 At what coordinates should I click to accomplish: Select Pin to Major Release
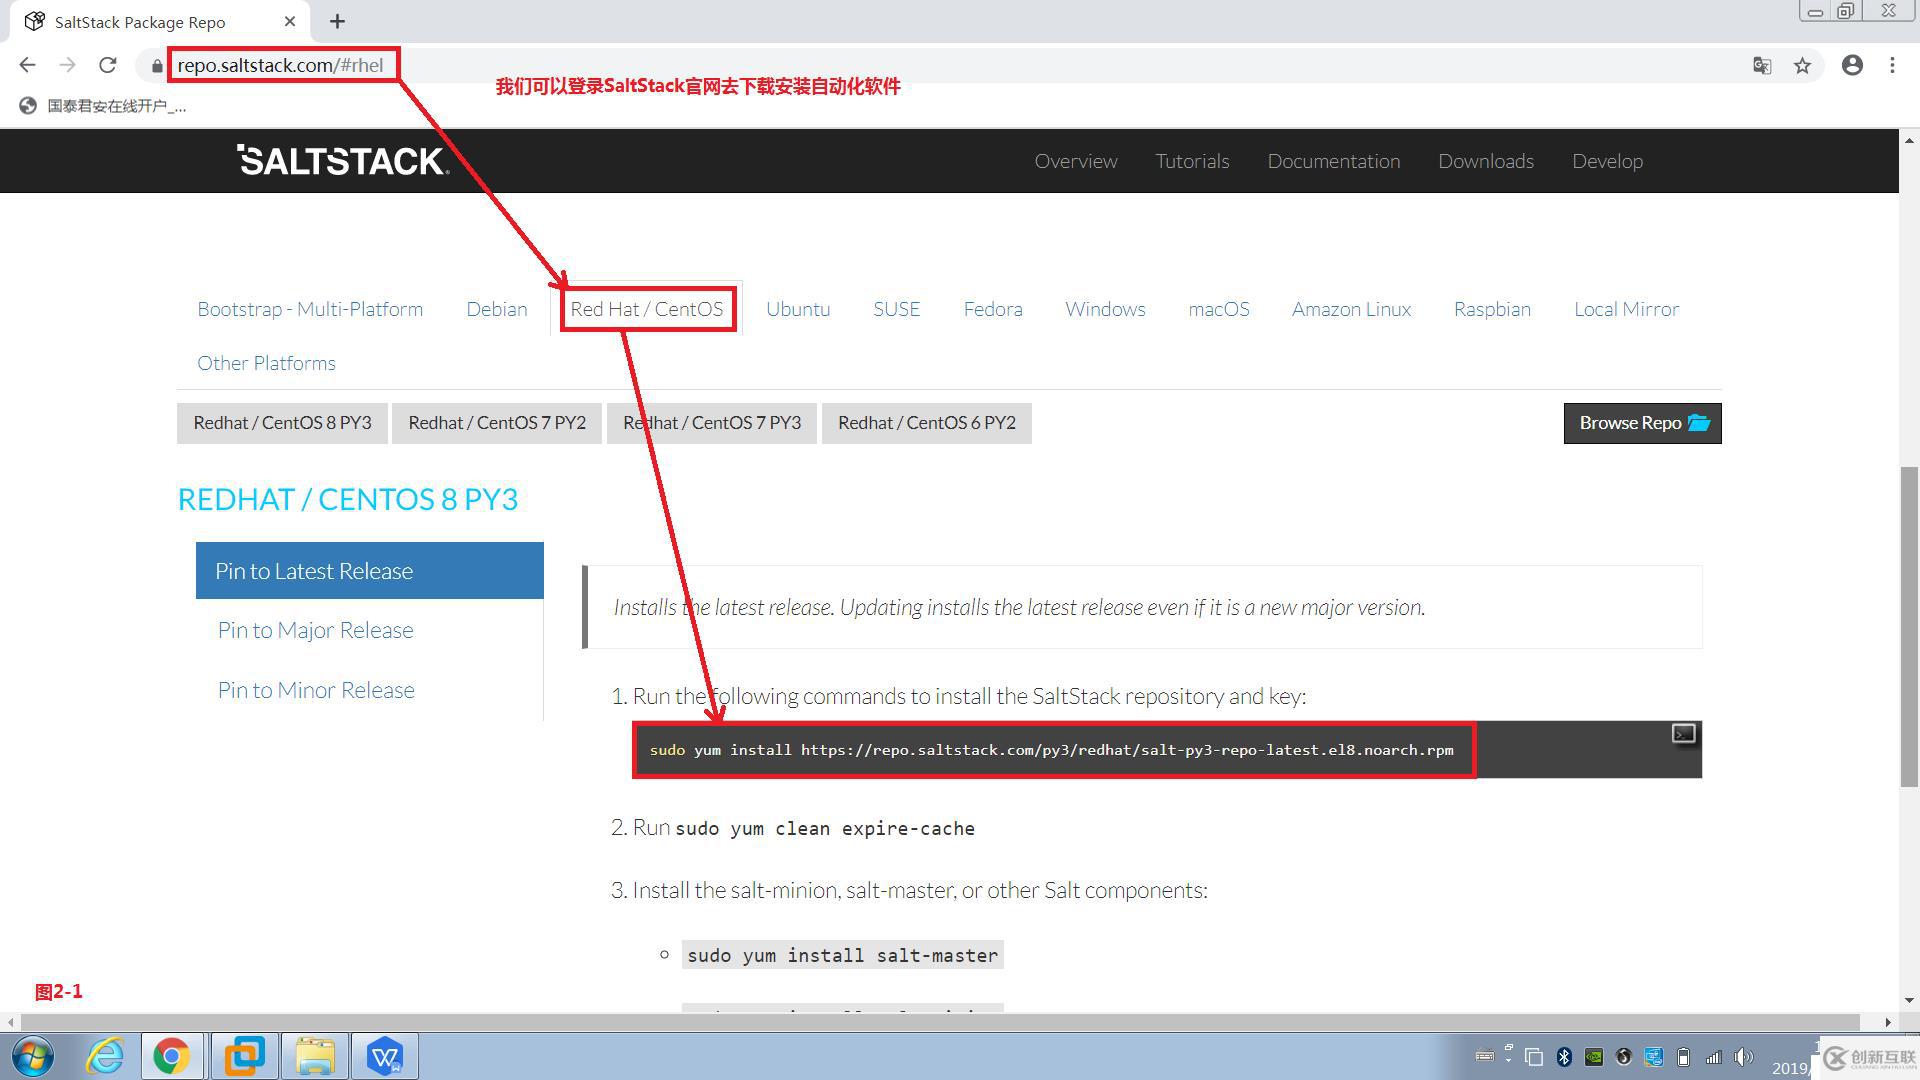click(x=315, y=630)
